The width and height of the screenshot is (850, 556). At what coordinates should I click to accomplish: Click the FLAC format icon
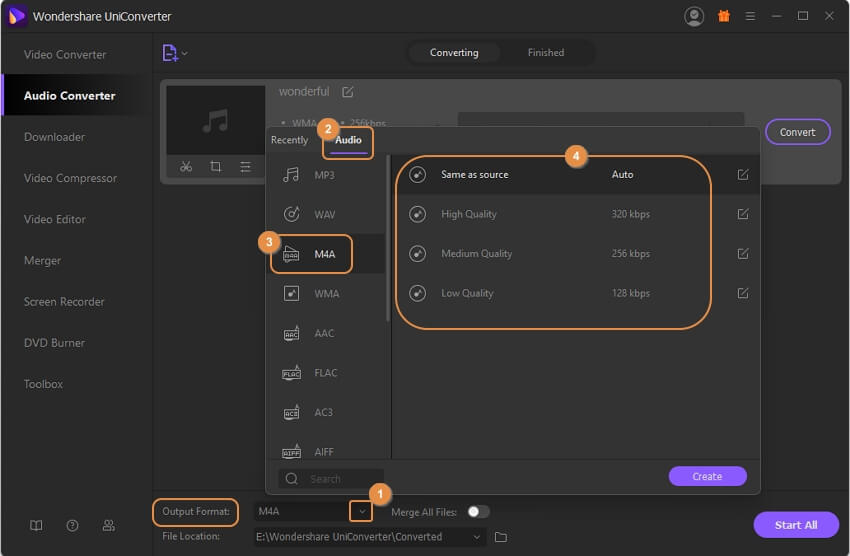291,373
